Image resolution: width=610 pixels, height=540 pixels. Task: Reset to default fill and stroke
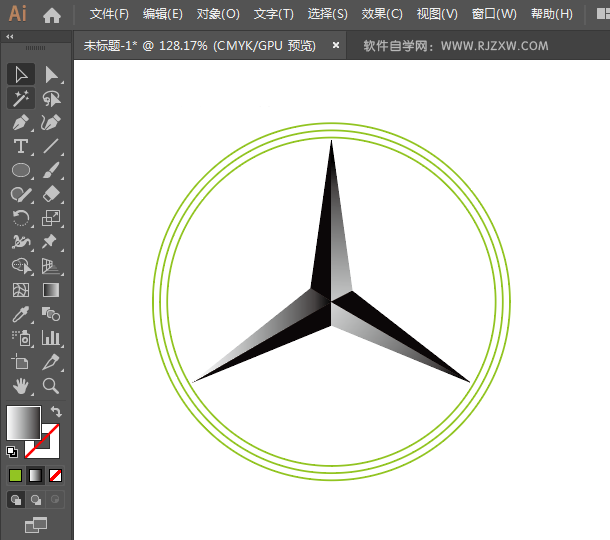pos(12,452)
